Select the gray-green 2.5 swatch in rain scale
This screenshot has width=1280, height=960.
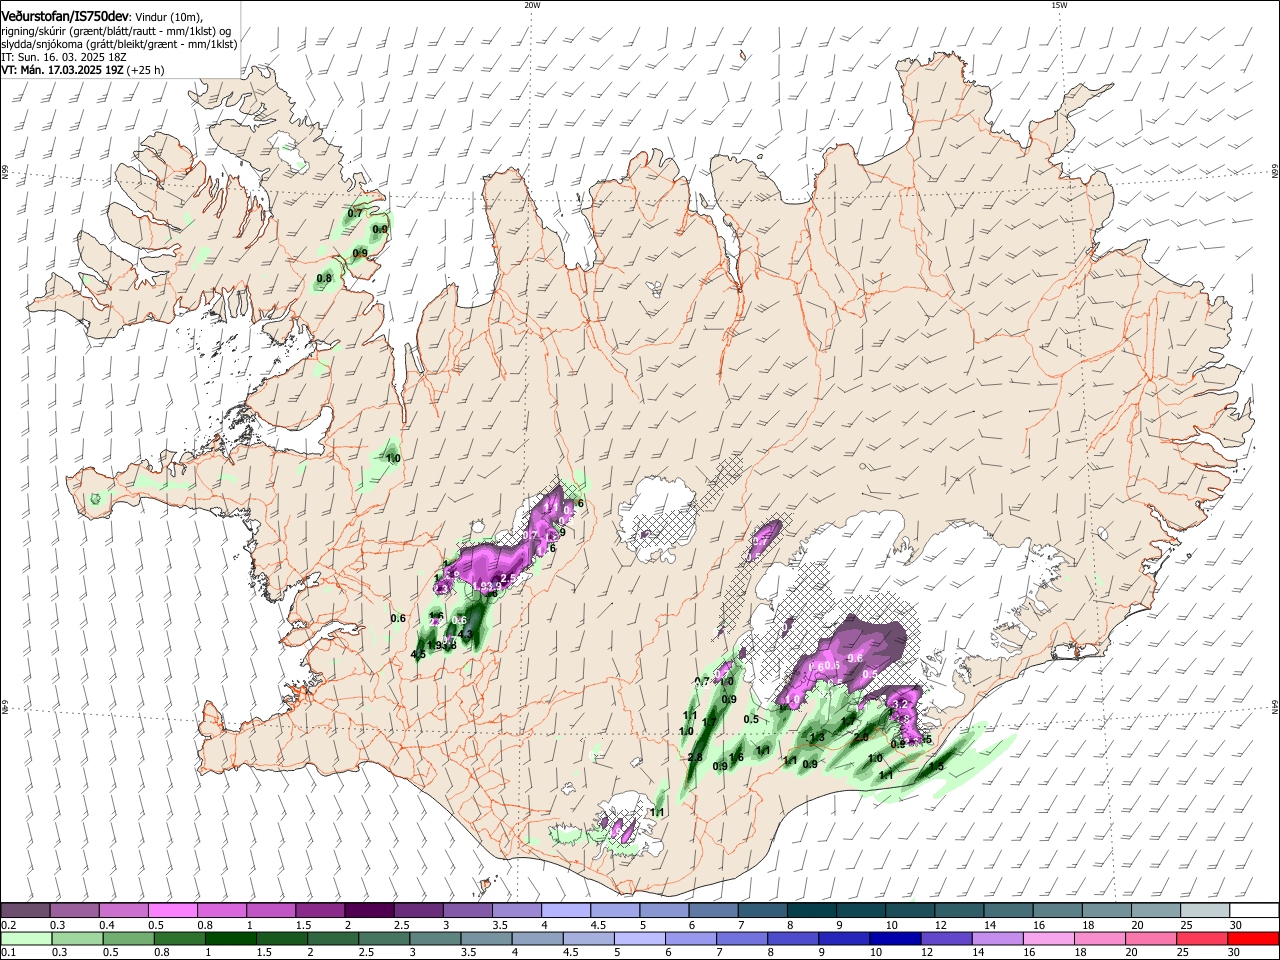click(x=385, y=938)
